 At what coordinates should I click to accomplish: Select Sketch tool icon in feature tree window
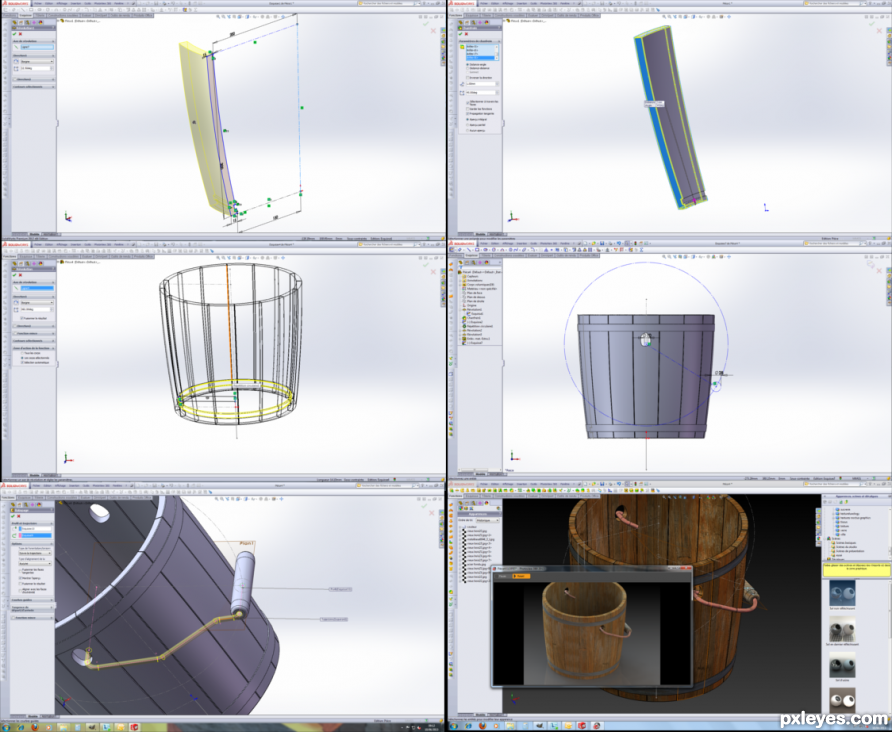(x=452, y=250)
